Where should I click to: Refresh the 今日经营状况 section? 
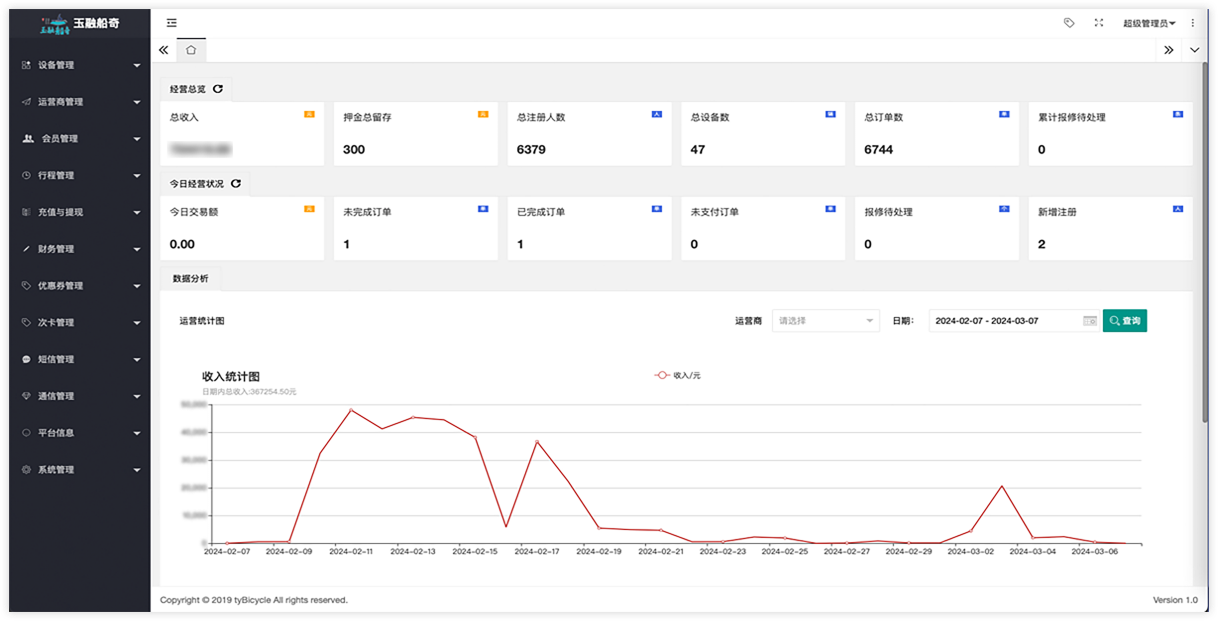tap(236, 184)
